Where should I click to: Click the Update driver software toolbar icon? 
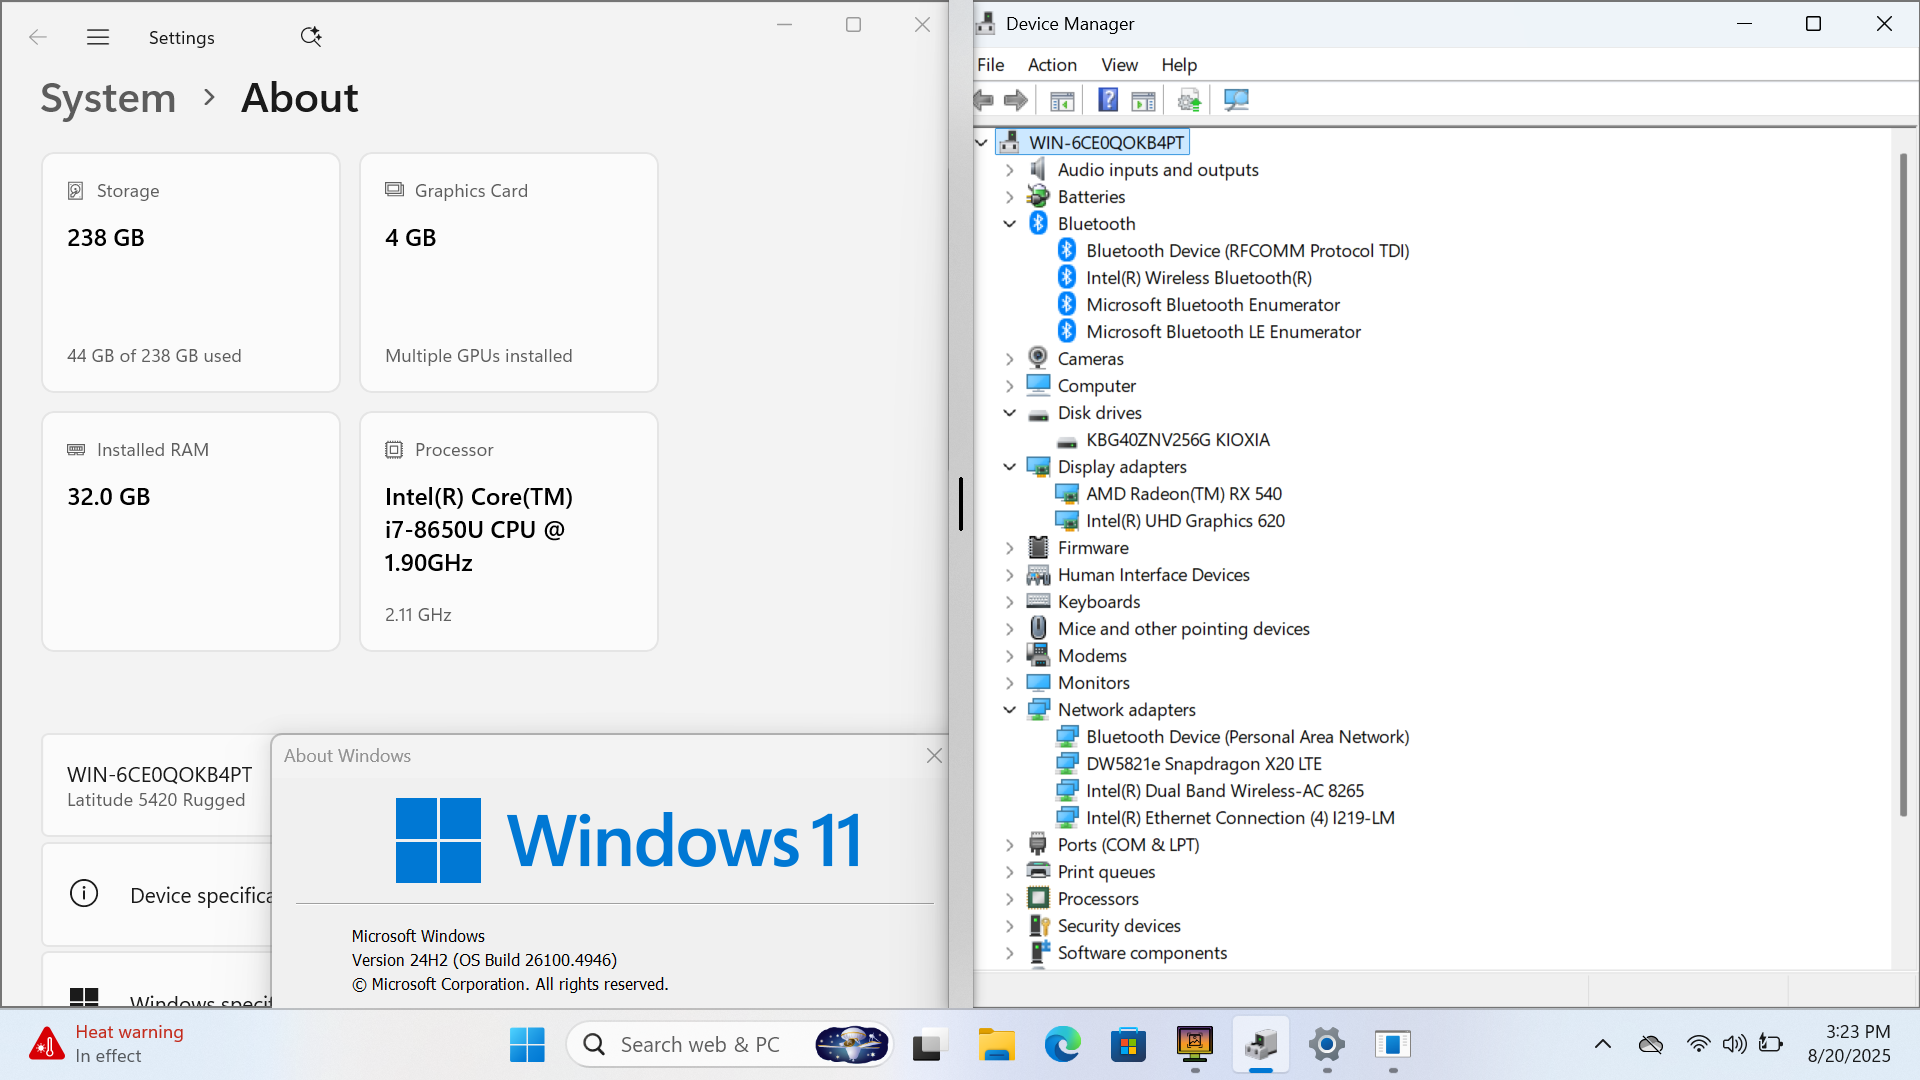[1189, 100]
